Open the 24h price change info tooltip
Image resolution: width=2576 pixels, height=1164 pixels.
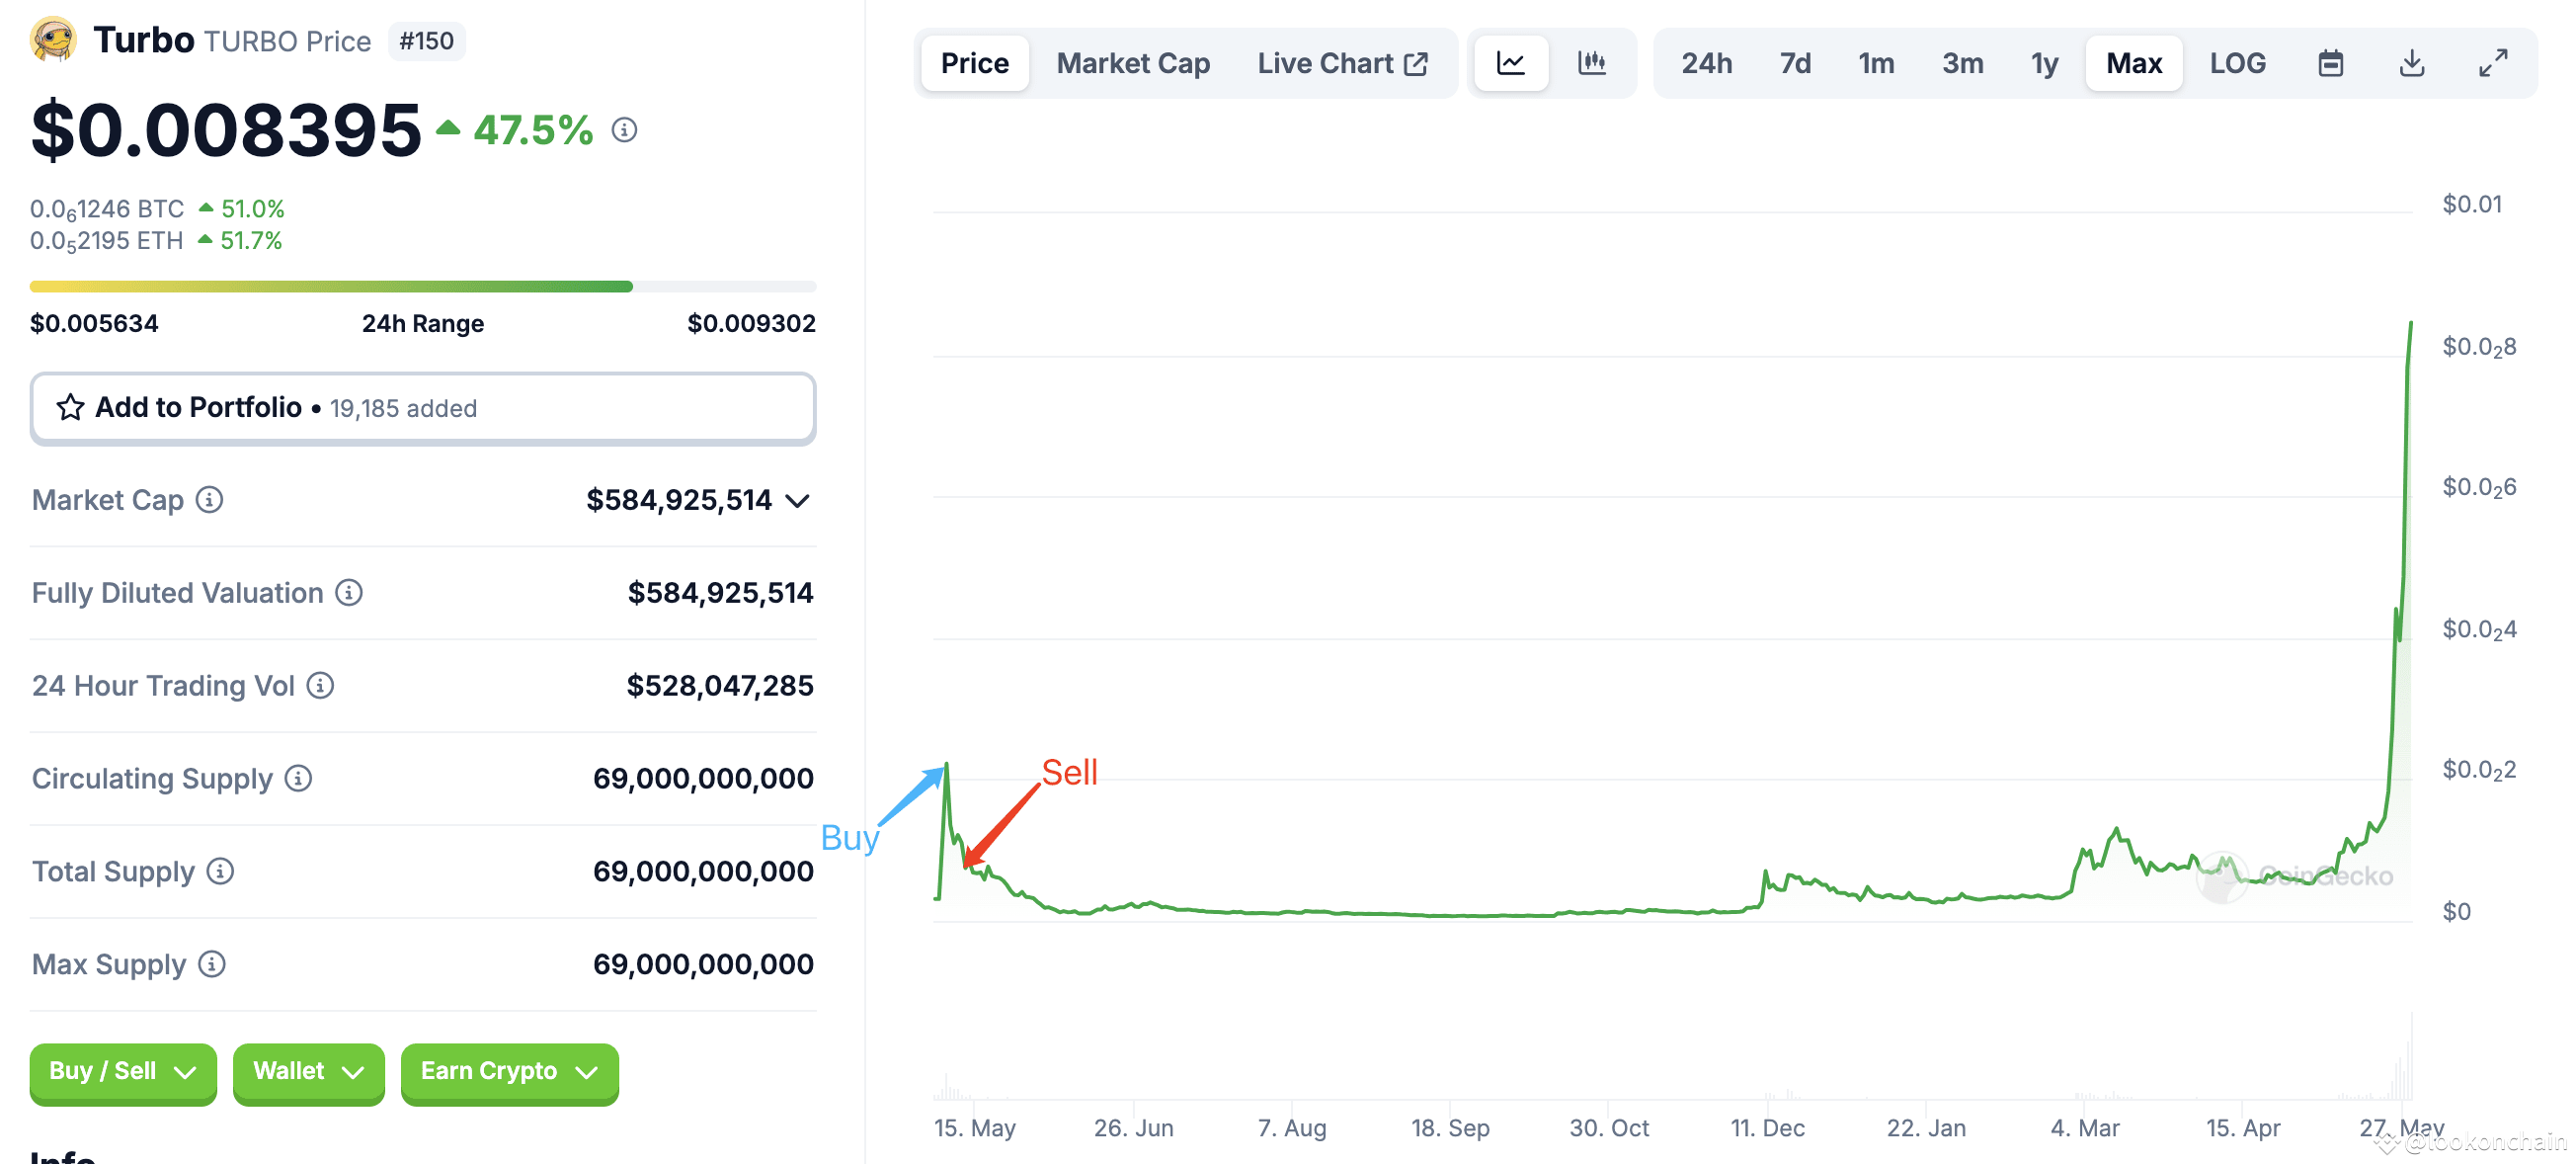[624, 129]
